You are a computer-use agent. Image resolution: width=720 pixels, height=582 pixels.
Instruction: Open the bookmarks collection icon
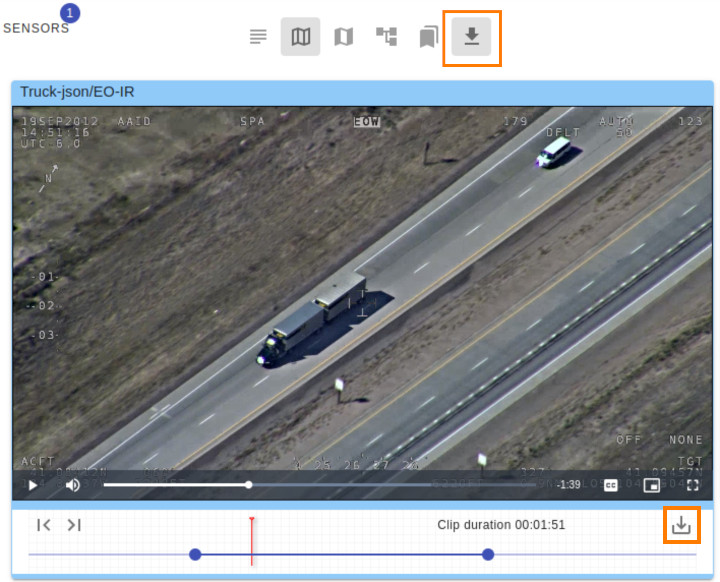(429, 36)
